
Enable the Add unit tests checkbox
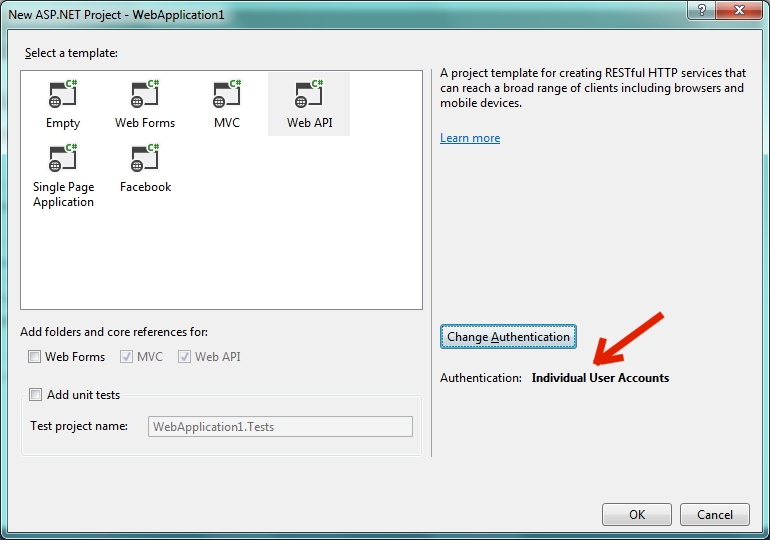35,394
